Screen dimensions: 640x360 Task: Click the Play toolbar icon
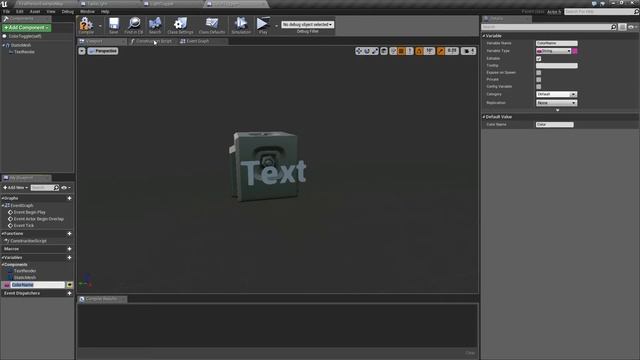[x=263, y=23]
